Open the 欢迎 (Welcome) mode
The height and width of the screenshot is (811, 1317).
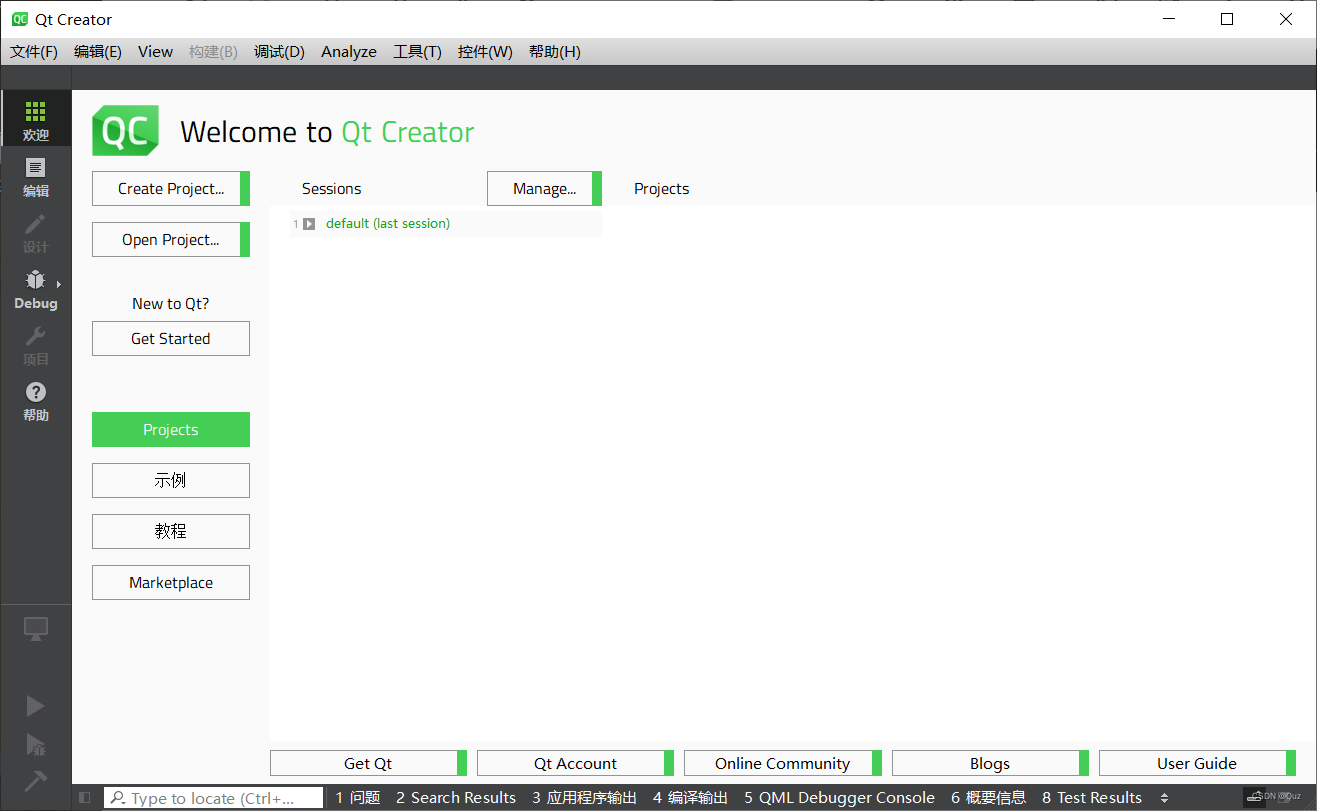coord(35,119)
